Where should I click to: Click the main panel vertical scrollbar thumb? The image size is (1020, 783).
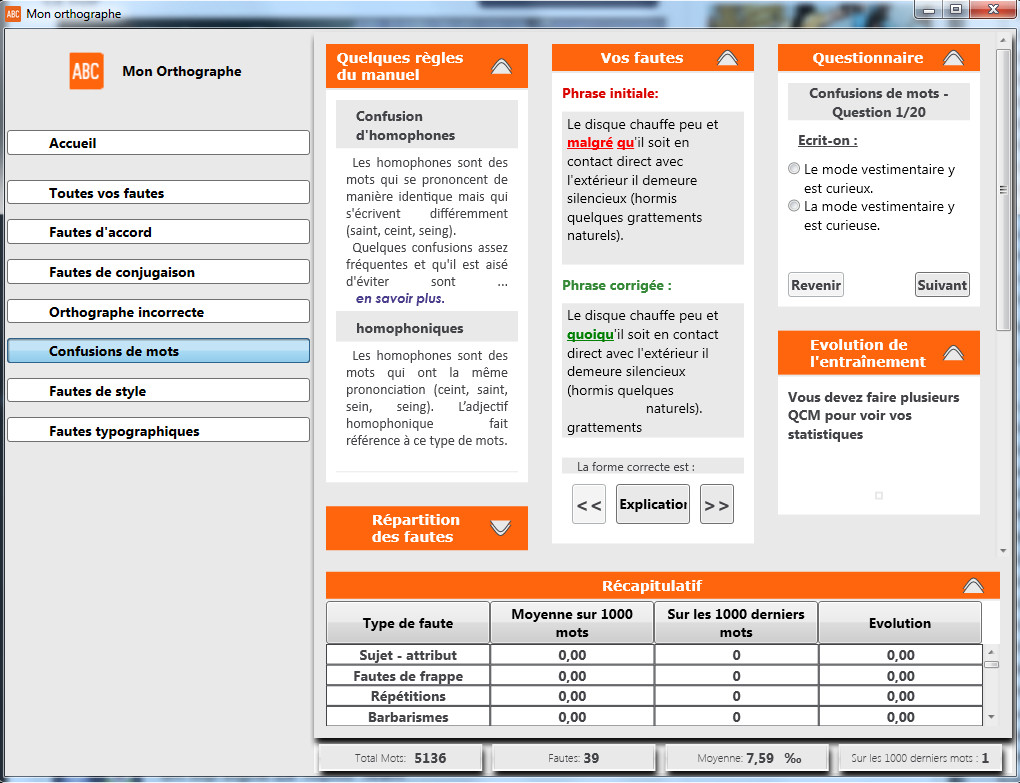[x=1002, y=189]
